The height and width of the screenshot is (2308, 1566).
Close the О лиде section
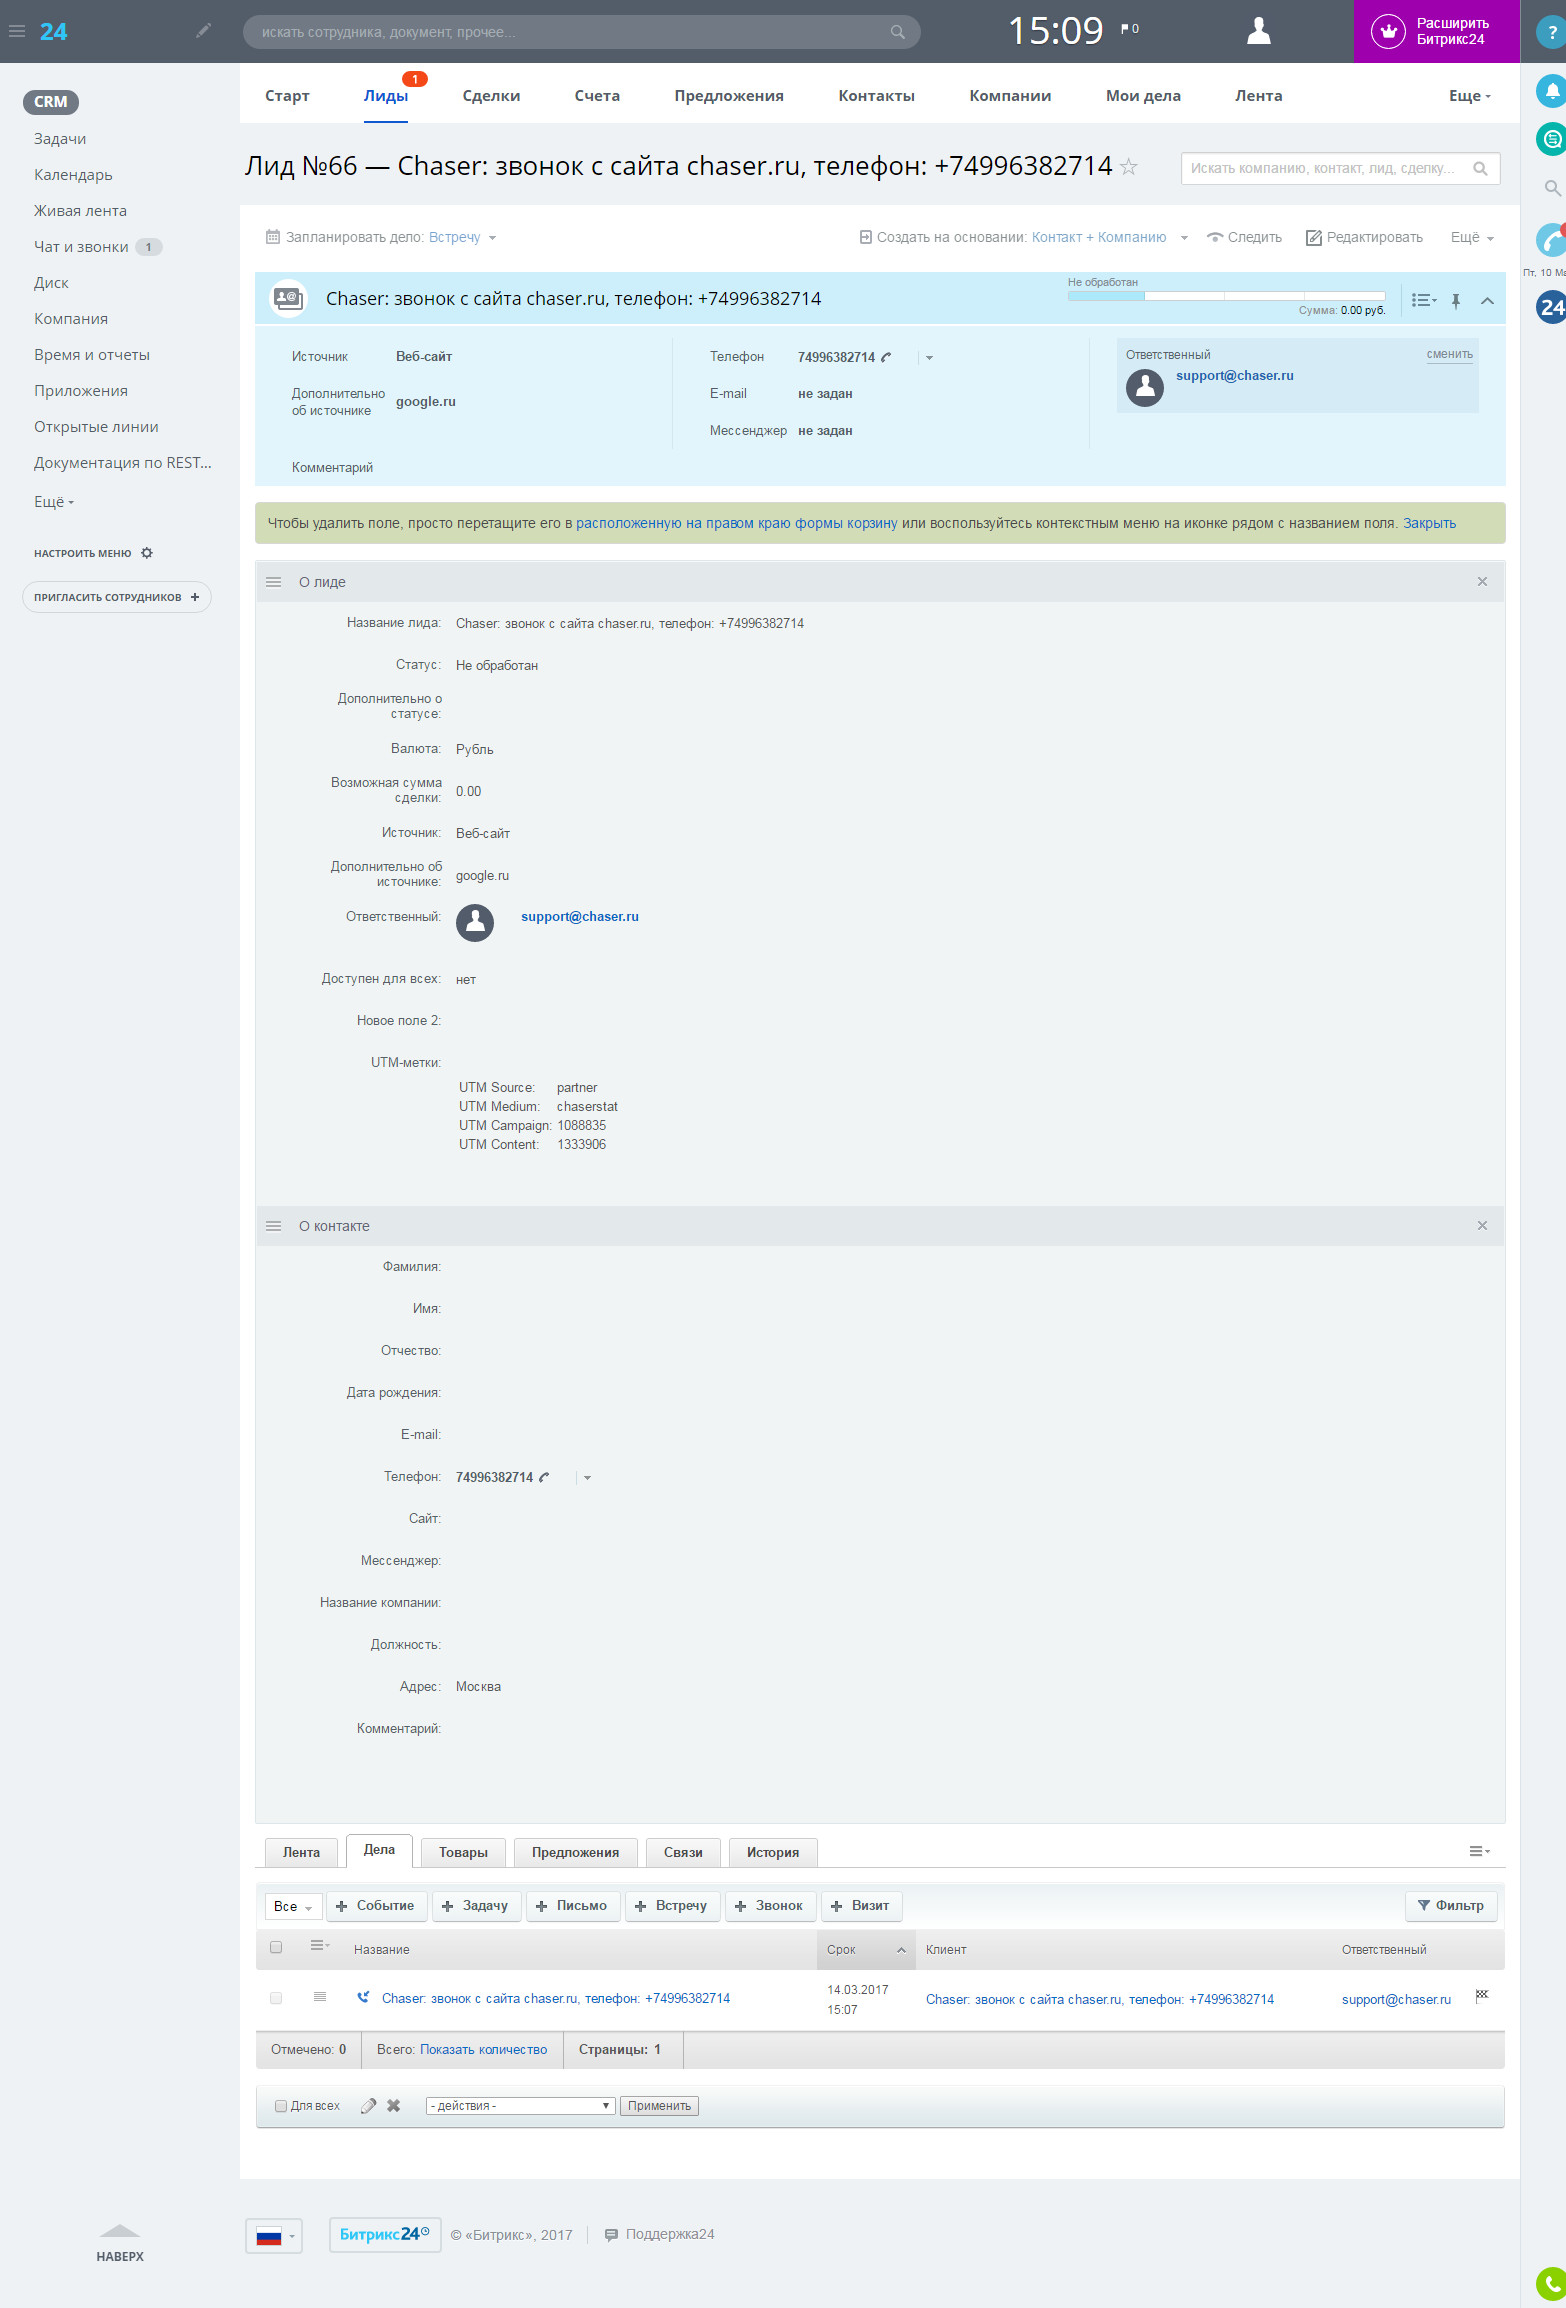coord(1482,582)
